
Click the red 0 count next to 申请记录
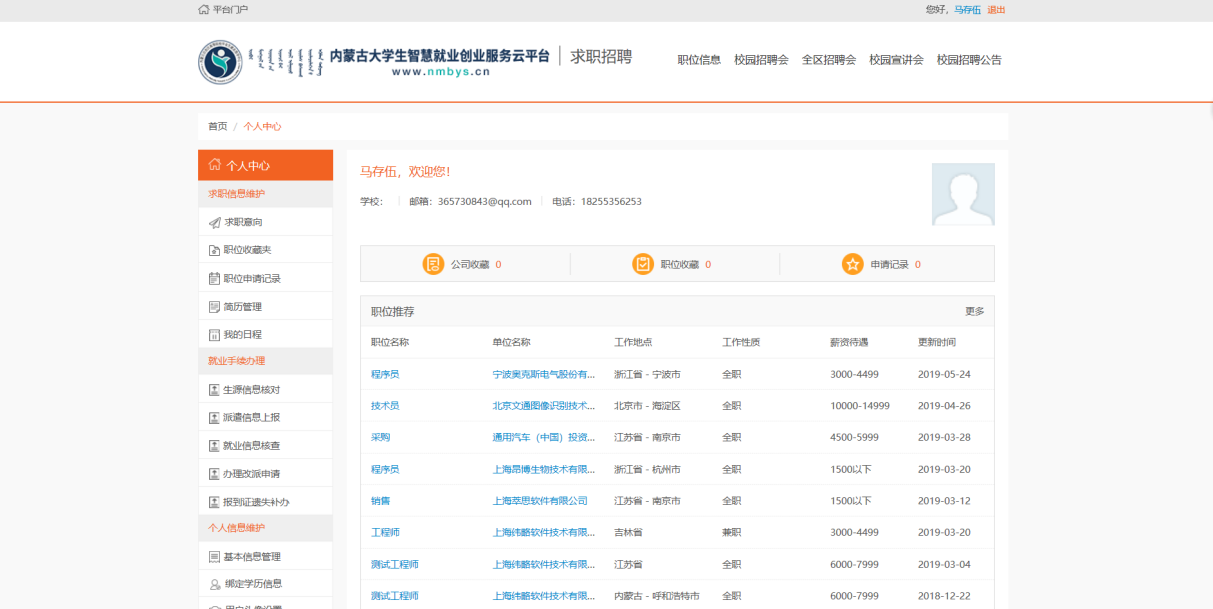[x=917, y=265]
